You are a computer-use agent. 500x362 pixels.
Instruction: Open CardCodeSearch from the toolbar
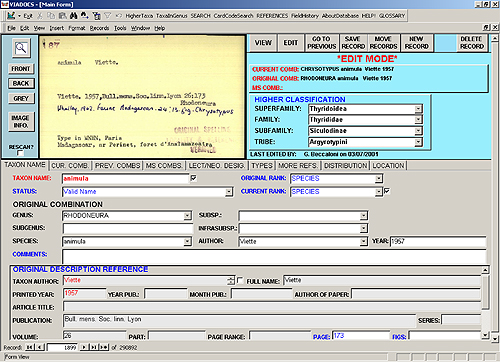(233, 16)
